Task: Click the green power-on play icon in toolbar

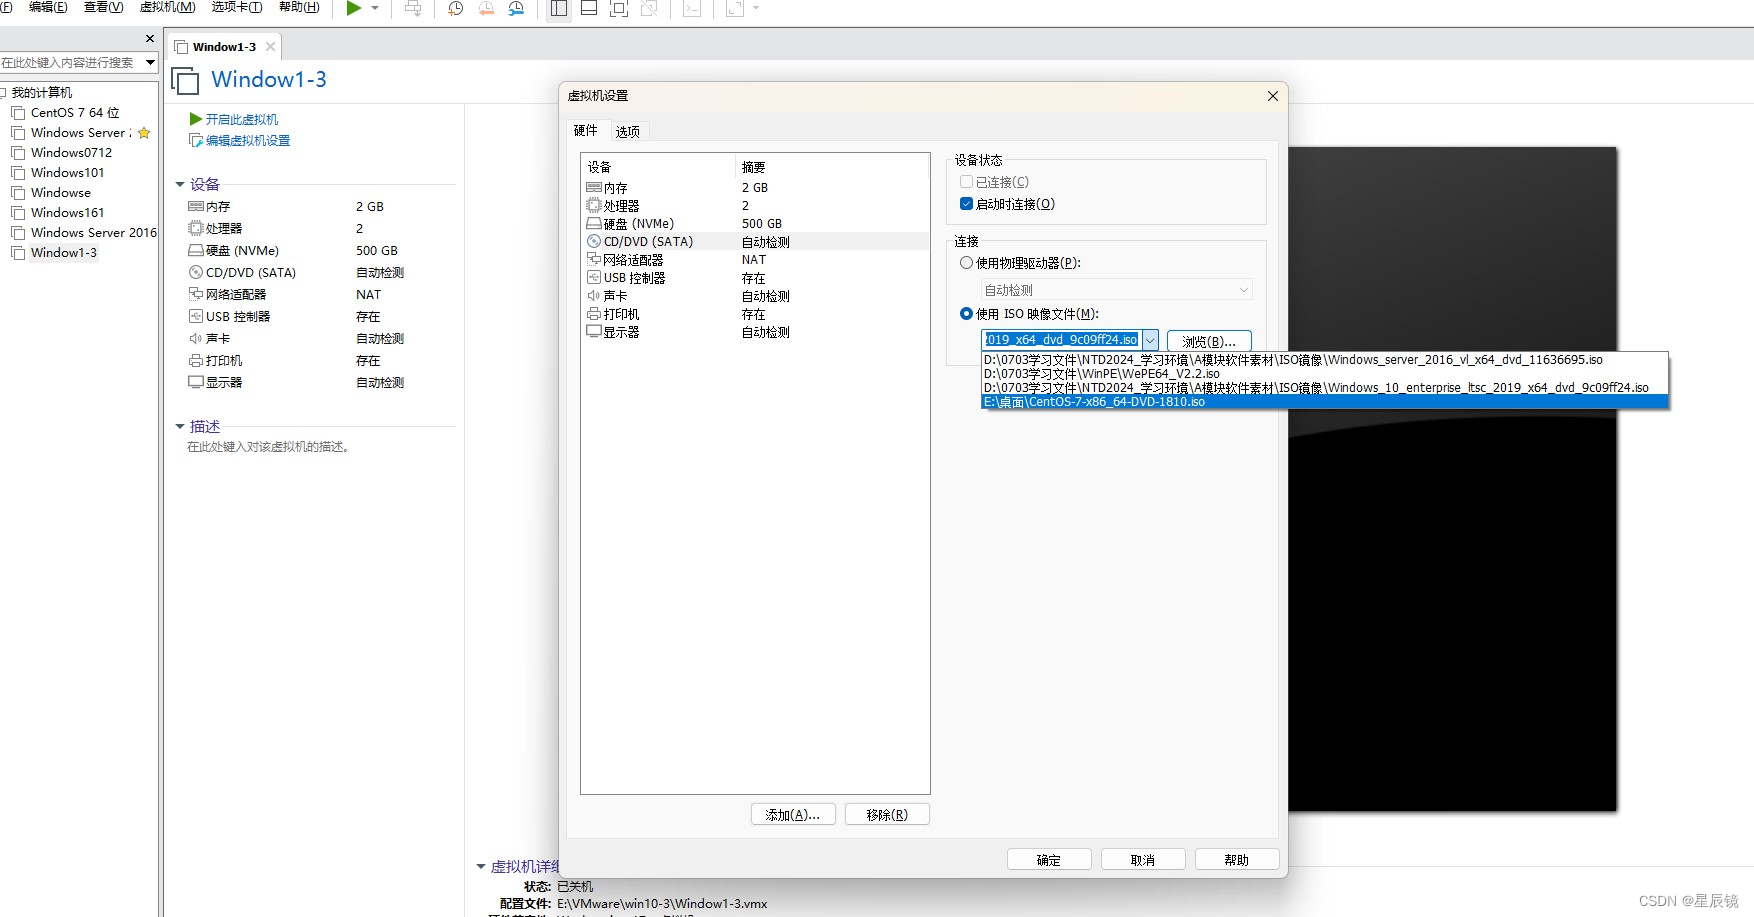Action: pyautogui.click(x=353, y=8)
